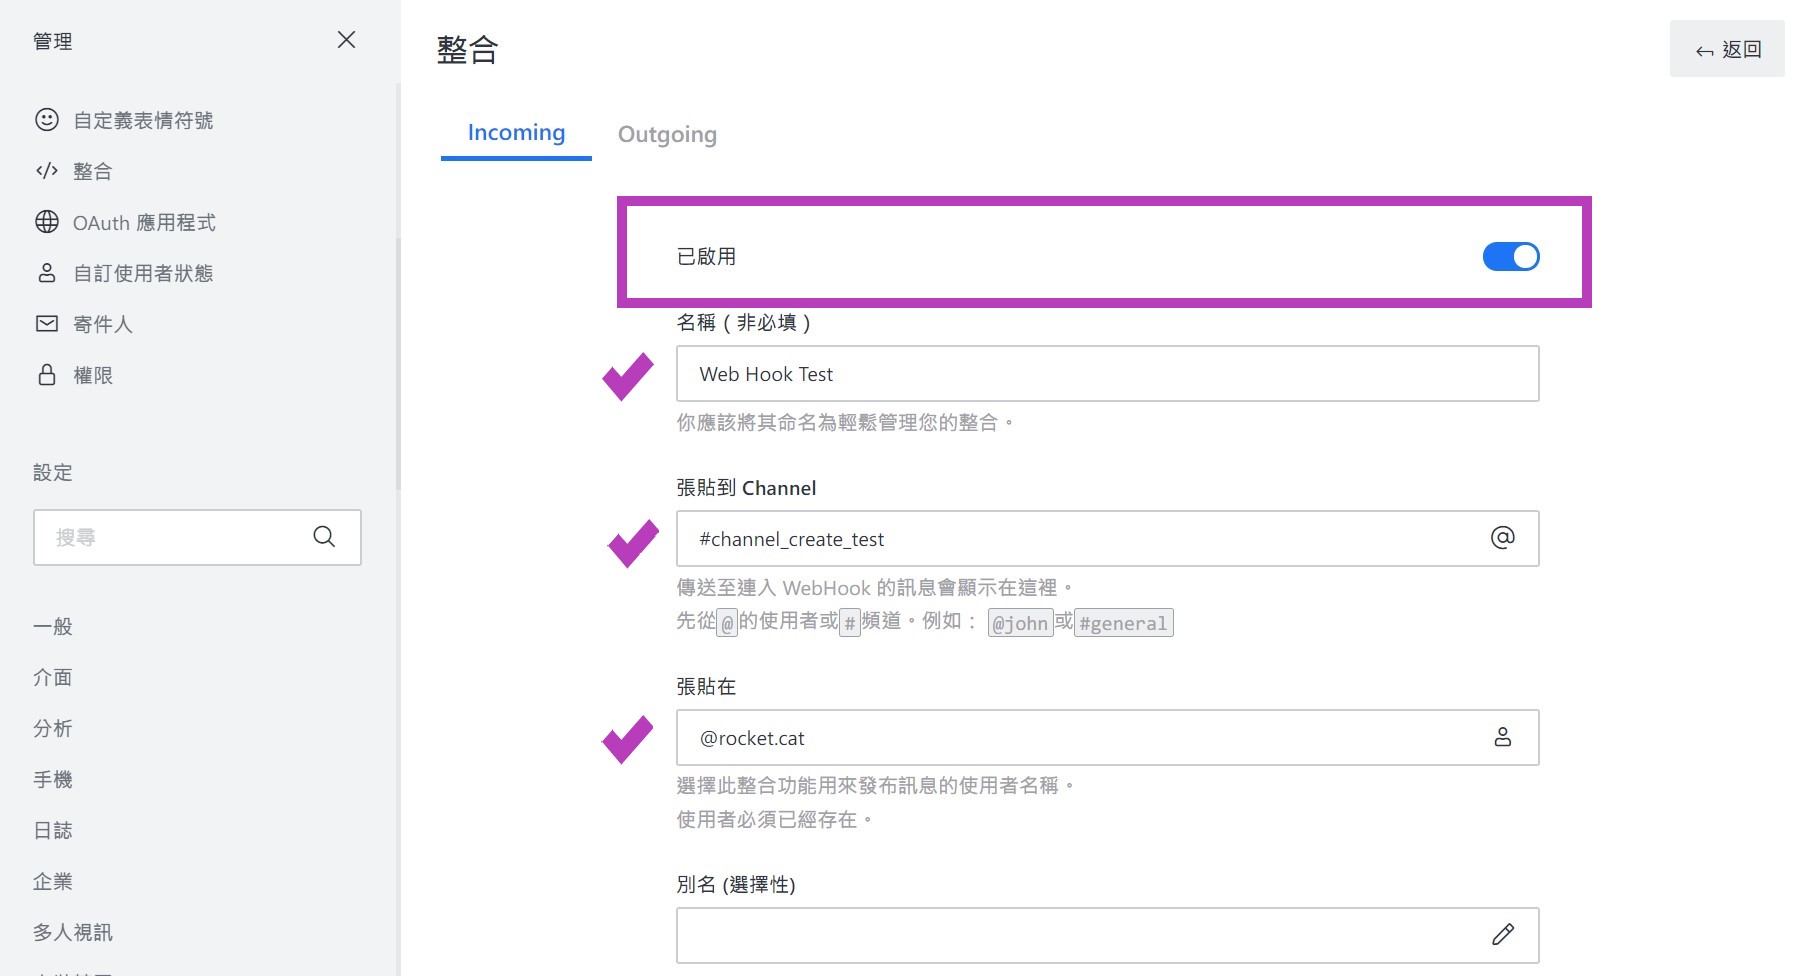
Task: Click the 張貼在 field label
Action: 706,687
